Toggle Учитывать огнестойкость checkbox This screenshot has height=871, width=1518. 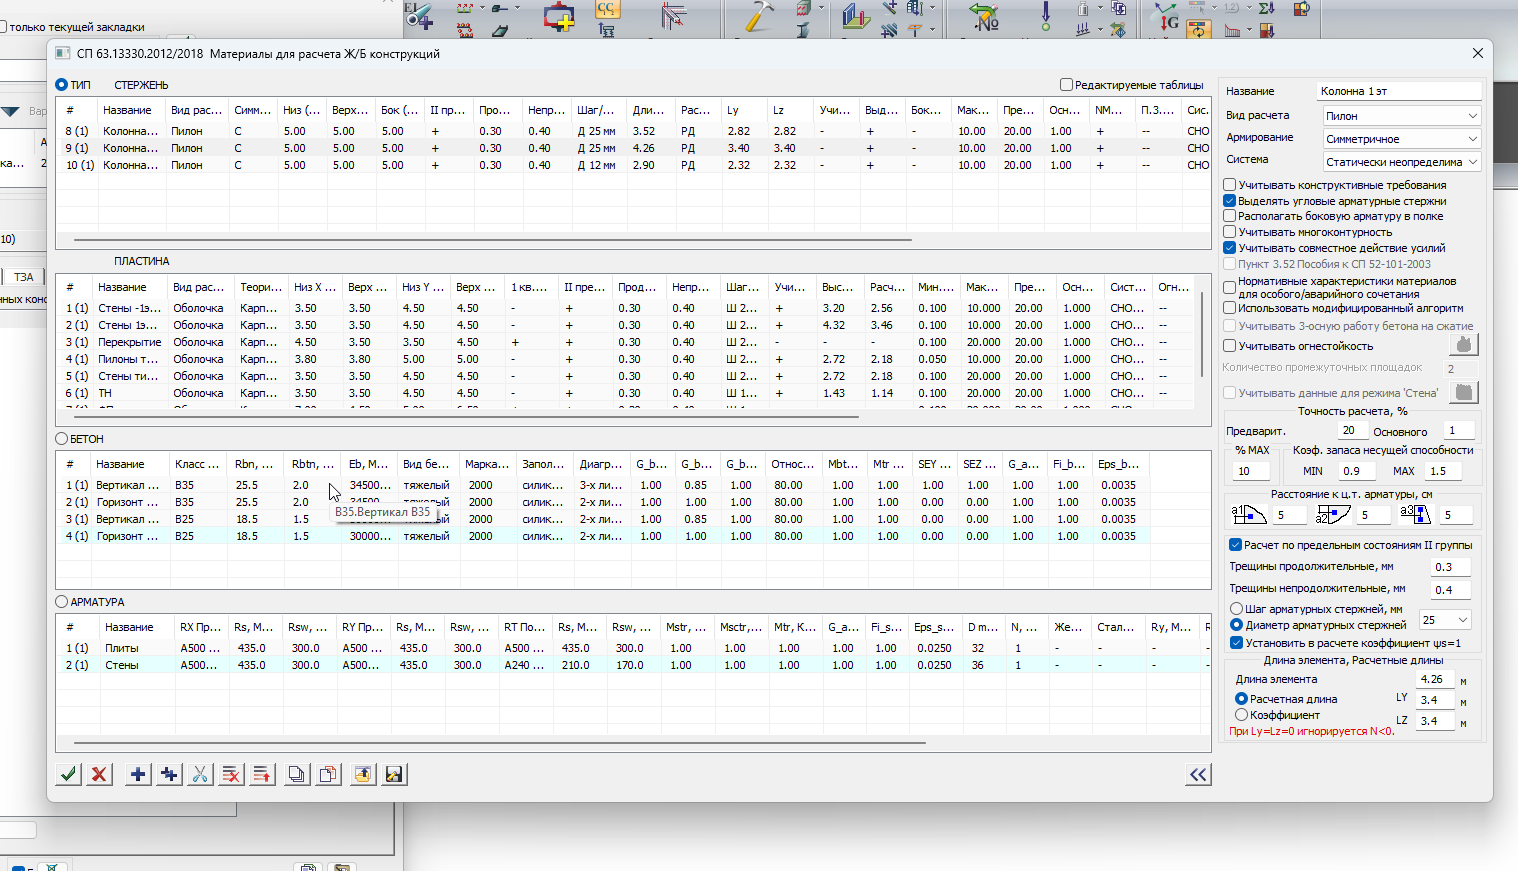coord(1230,346)
